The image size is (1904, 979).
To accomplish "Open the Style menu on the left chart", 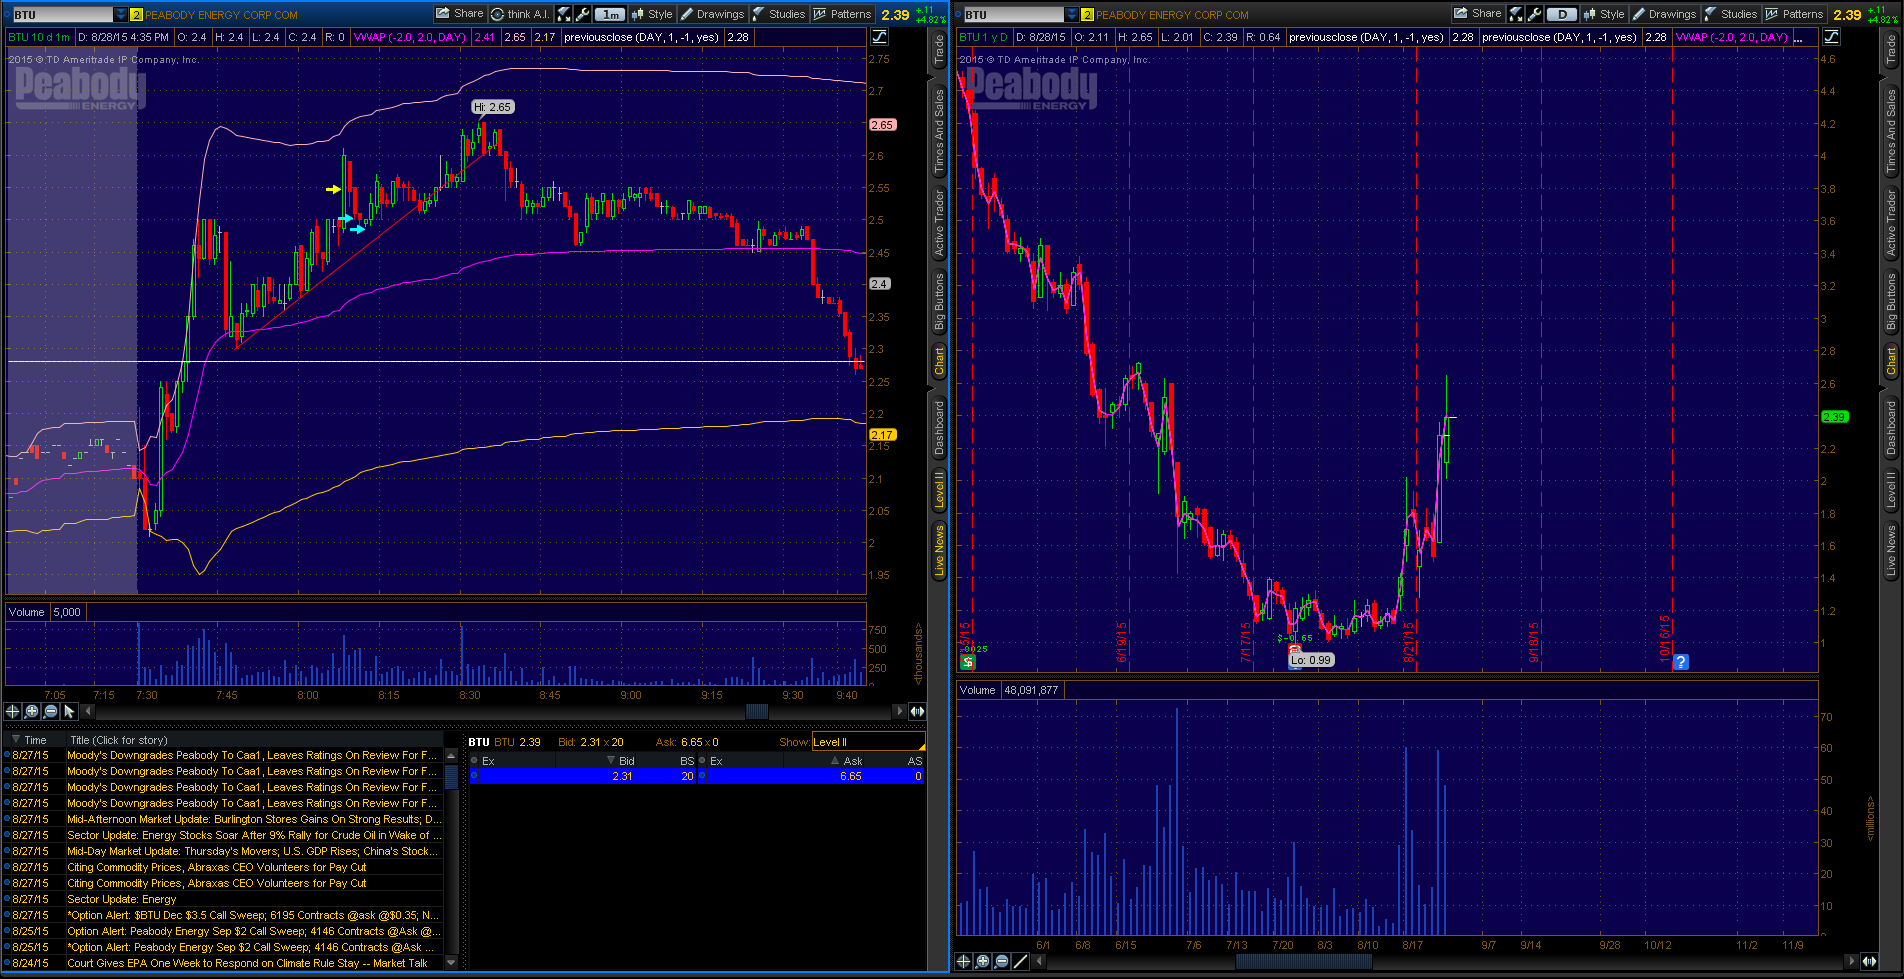I will click(x=652, y=14).
